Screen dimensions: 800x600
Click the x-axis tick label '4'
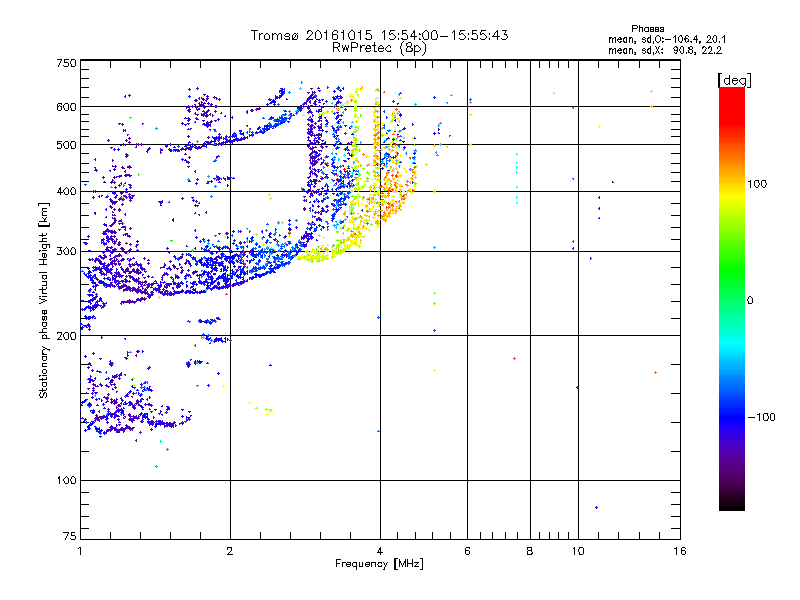[x=380, y=551]
